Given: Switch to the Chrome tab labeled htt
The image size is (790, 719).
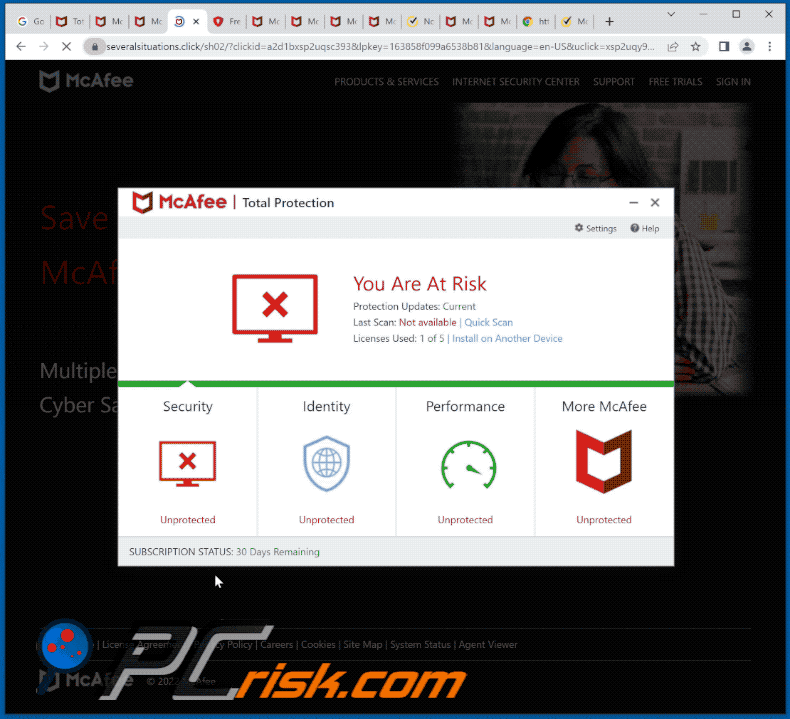Looking at the screenshot, I should coord(537,21).
